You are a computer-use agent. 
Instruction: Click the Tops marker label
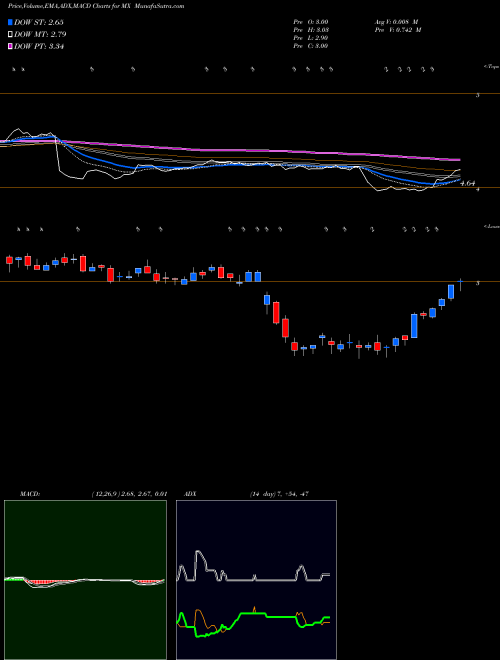(492, 67)
